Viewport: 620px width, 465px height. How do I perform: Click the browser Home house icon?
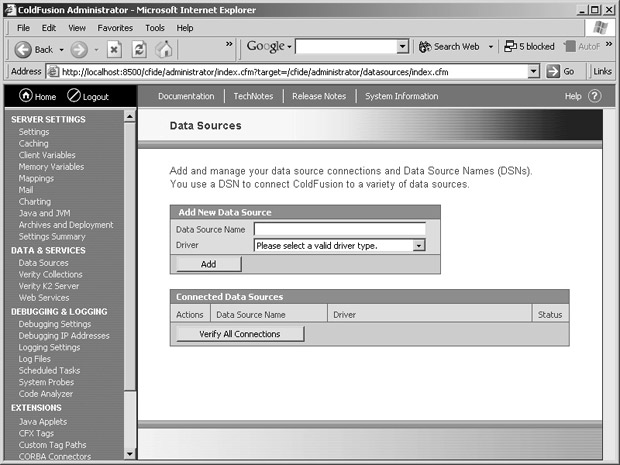(164, 49)
